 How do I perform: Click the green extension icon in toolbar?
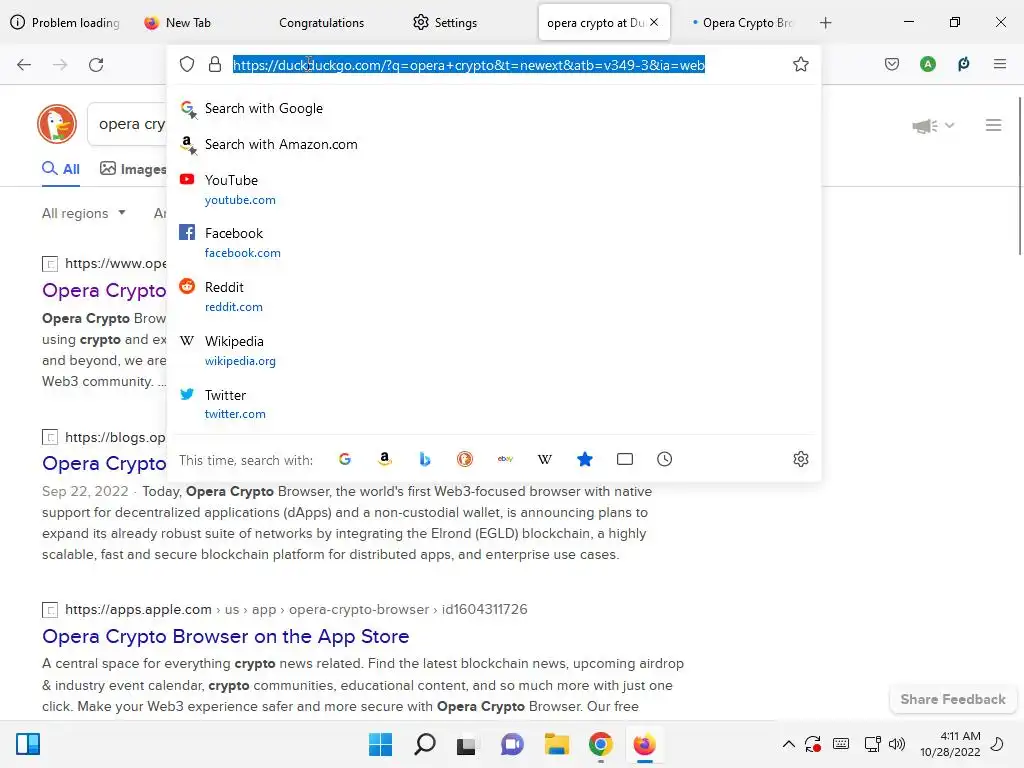point(964,64)
